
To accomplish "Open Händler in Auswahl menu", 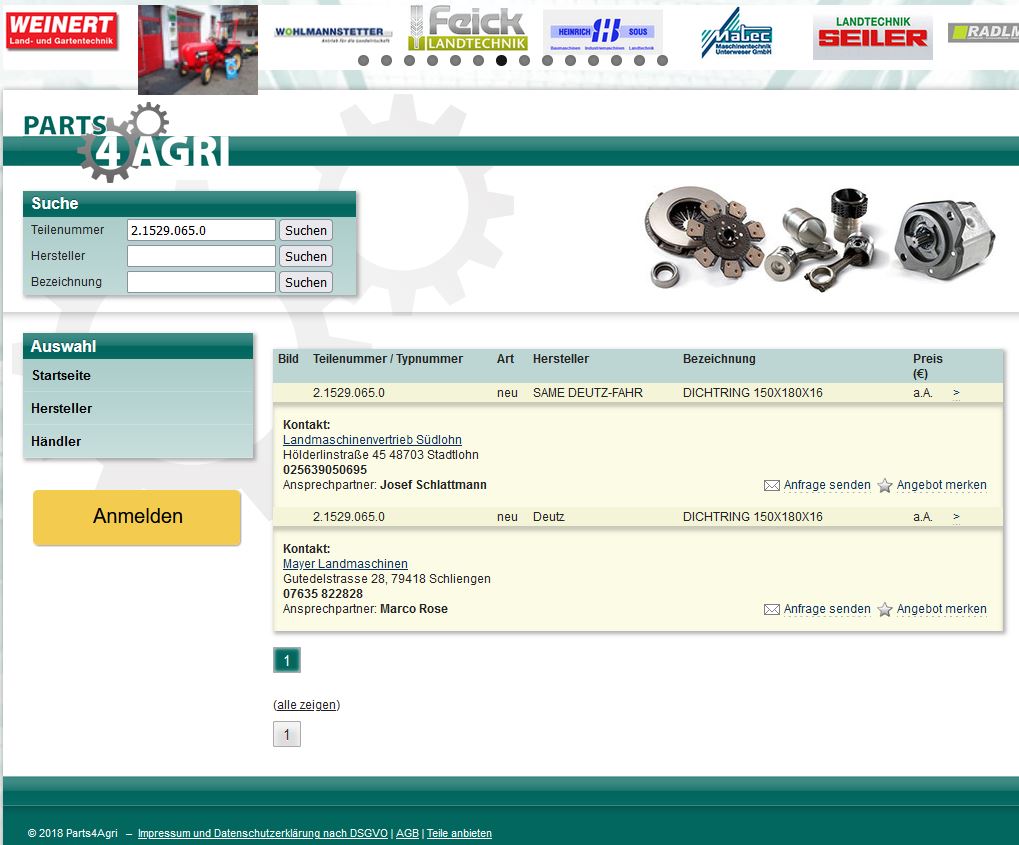I will pyautogui.click(x=56, y=442).
